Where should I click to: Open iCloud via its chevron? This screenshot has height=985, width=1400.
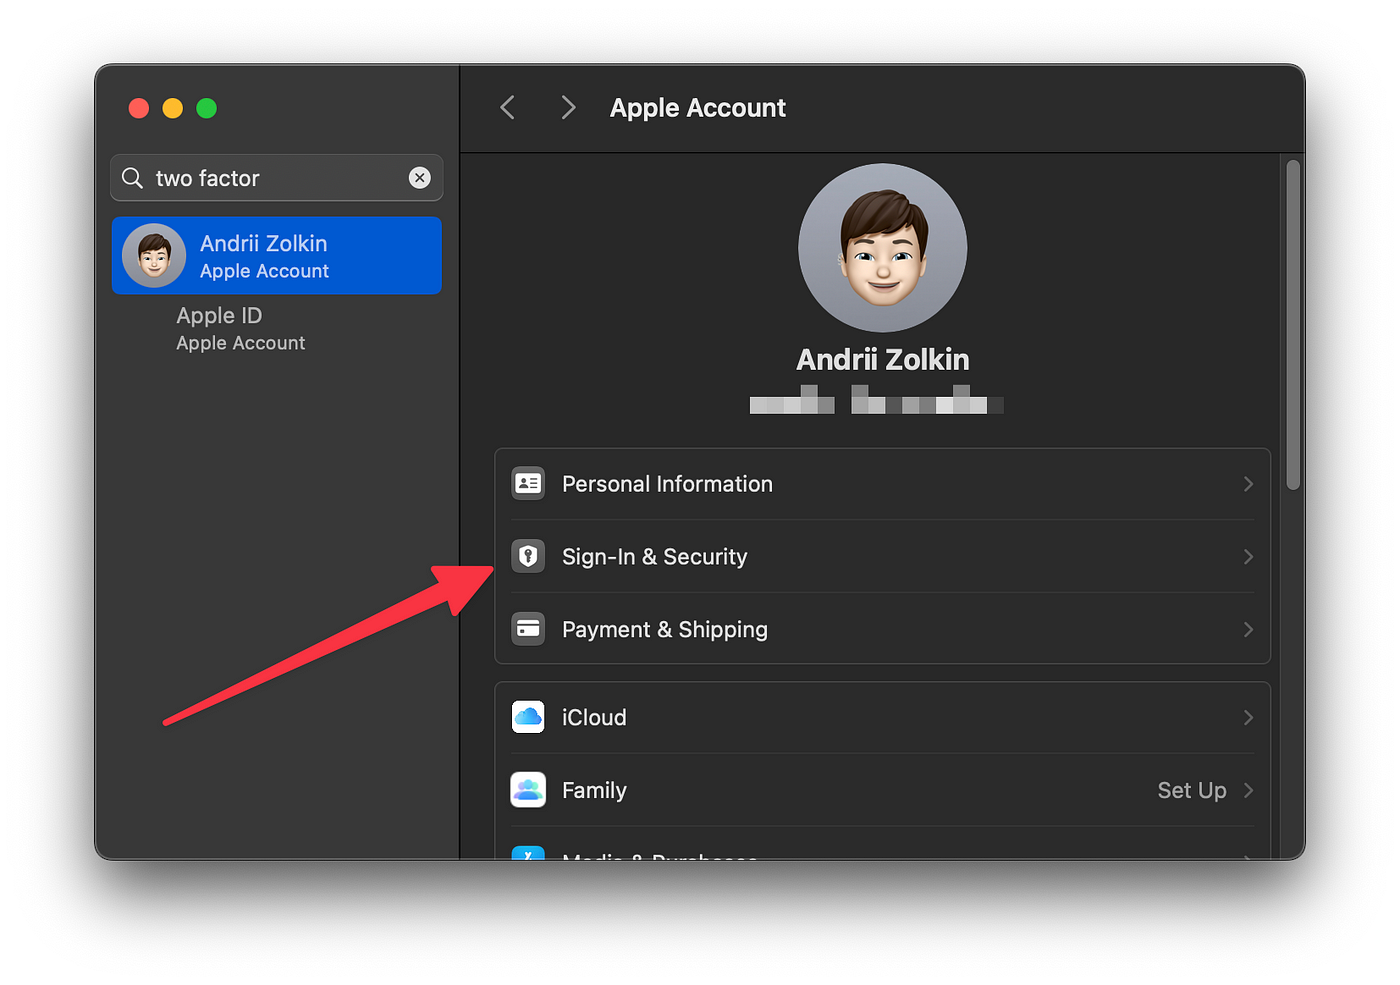(x=1248, y=717)
